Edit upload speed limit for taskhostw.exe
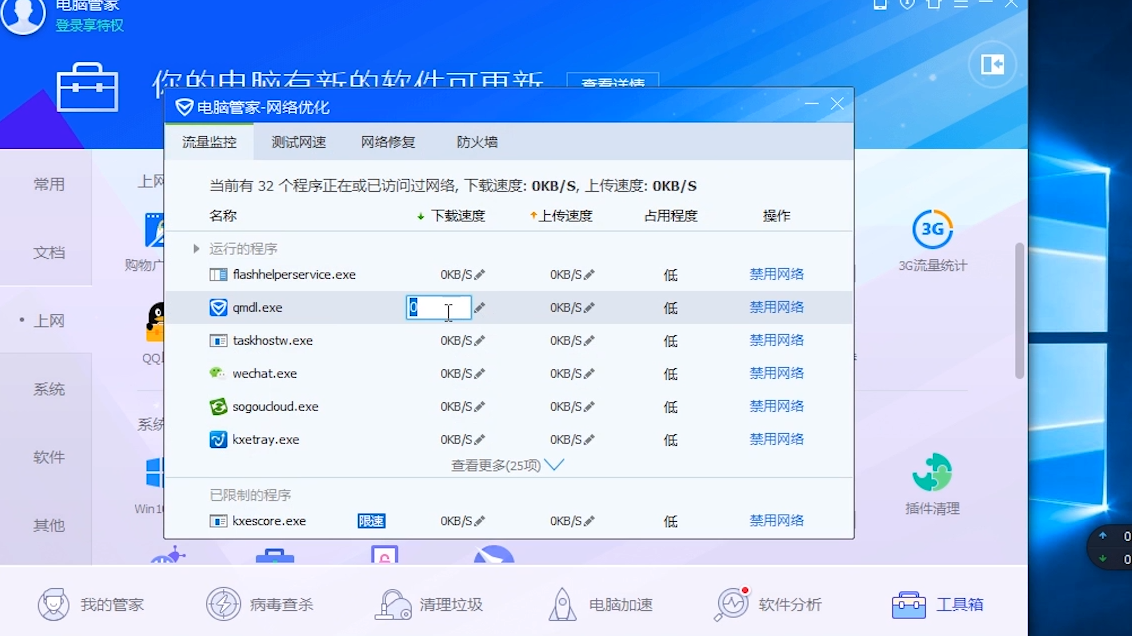This screenshot has height=636, width=1132. [590, 341]
